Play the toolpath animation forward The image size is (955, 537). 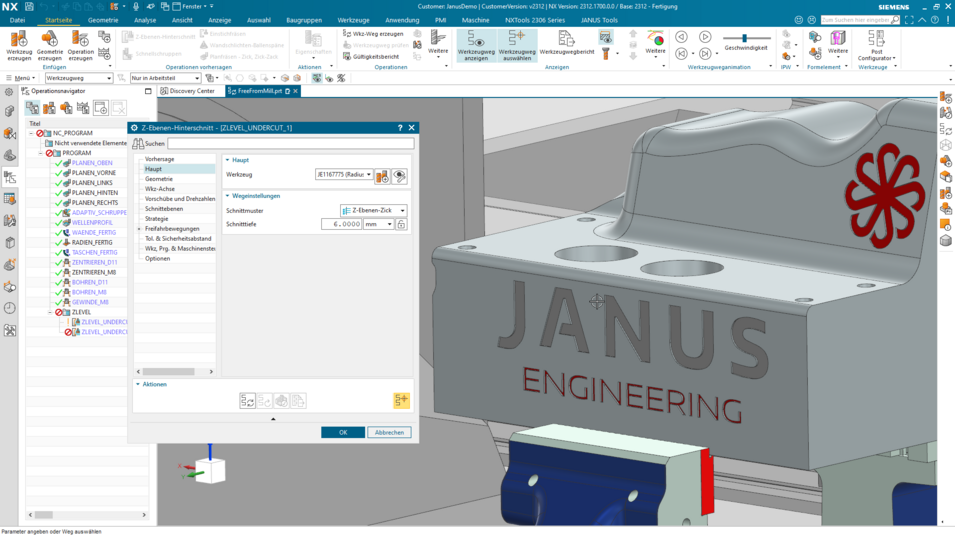pyautogui.click(x=705, y=37)
